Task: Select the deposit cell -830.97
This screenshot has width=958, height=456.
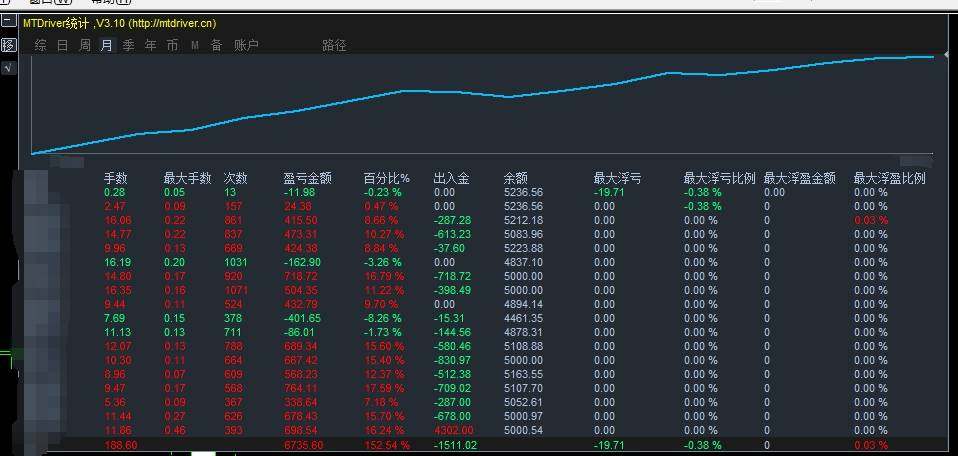Action: pos(452,360)
